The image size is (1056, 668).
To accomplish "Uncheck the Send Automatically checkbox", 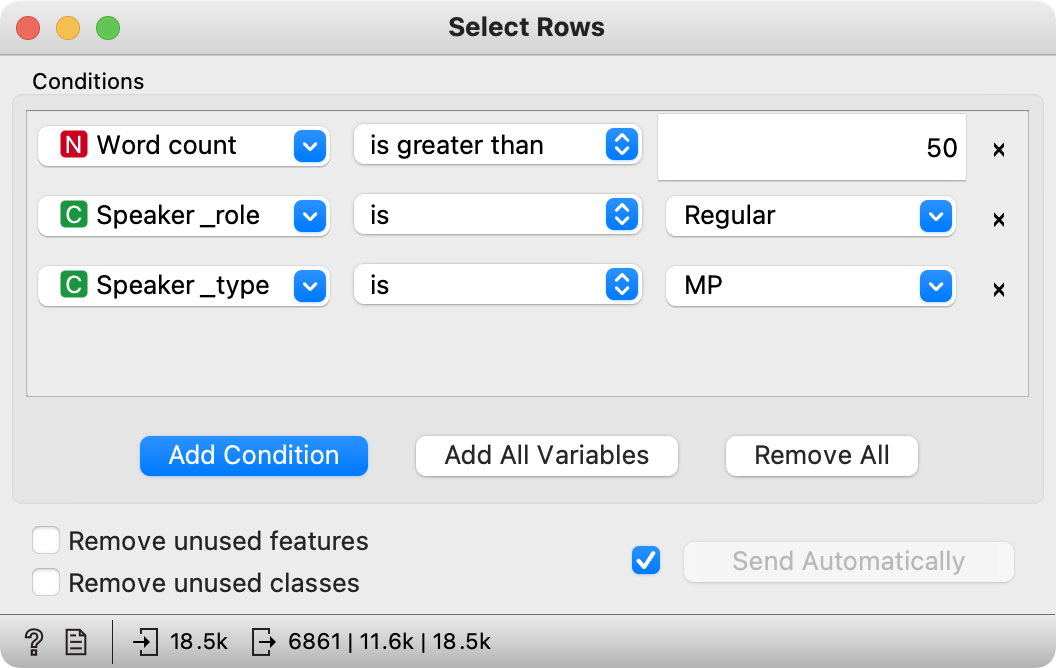I will tap(646, 561).
